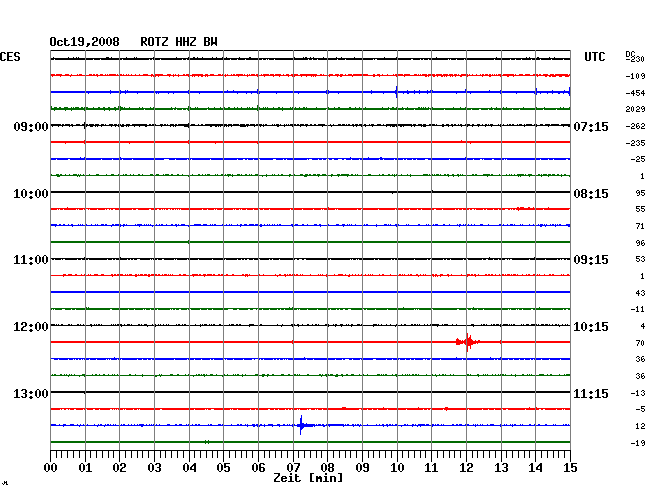Select the 09:00 local time label
Screen dimensions: 650x494
31,126
